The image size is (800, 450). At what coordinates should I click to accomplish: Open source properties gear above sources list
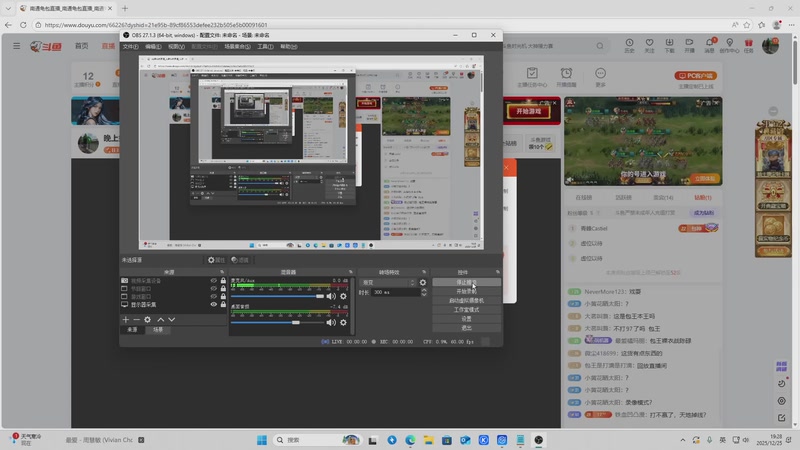(x=216, y=260)
